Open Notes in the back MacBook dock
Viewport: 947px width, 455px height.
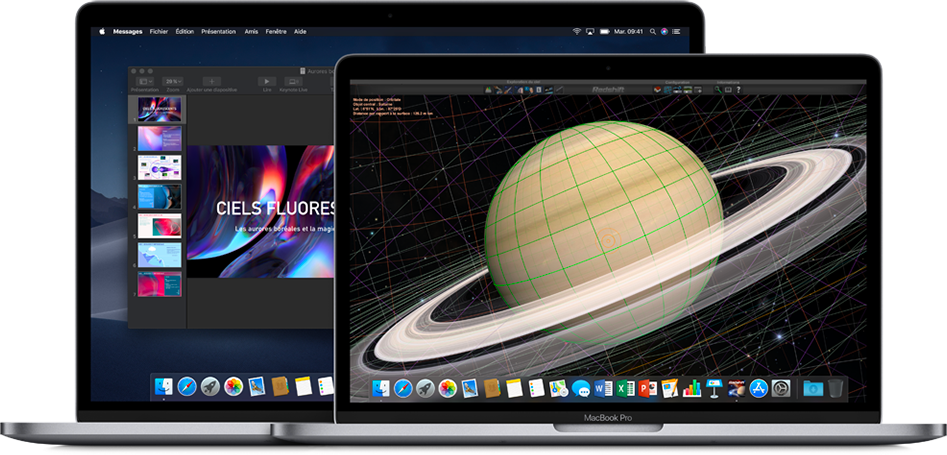[303, 387]
